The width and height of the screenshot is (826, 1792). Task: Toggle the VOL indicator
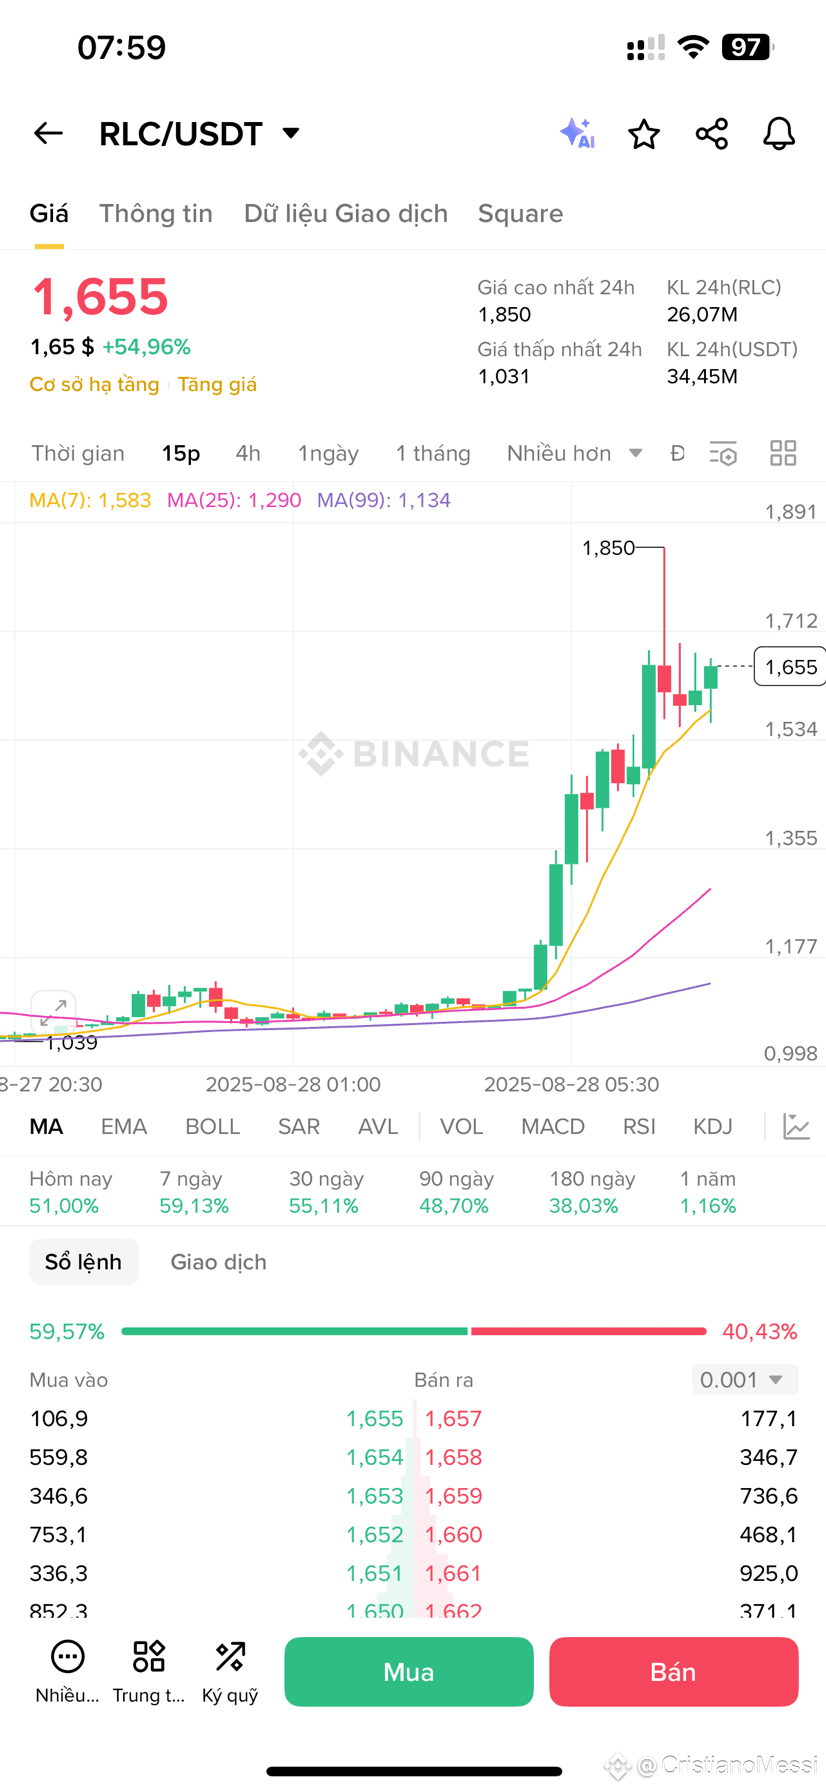[462, 1127]
